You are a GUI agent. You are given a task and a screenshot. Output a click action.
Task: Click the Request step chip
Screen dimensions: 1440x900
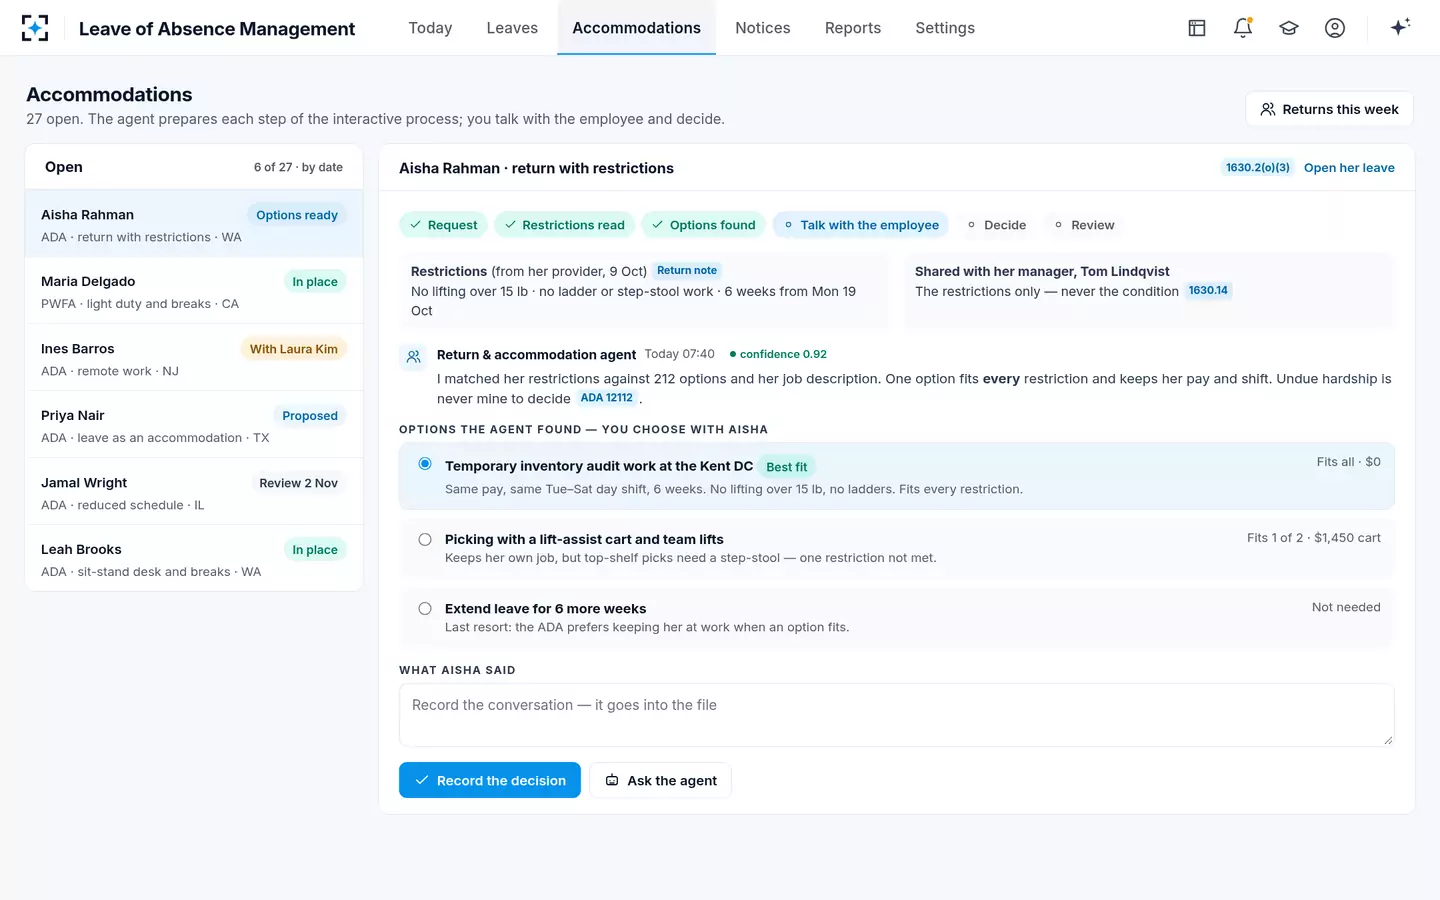(443, 225)
